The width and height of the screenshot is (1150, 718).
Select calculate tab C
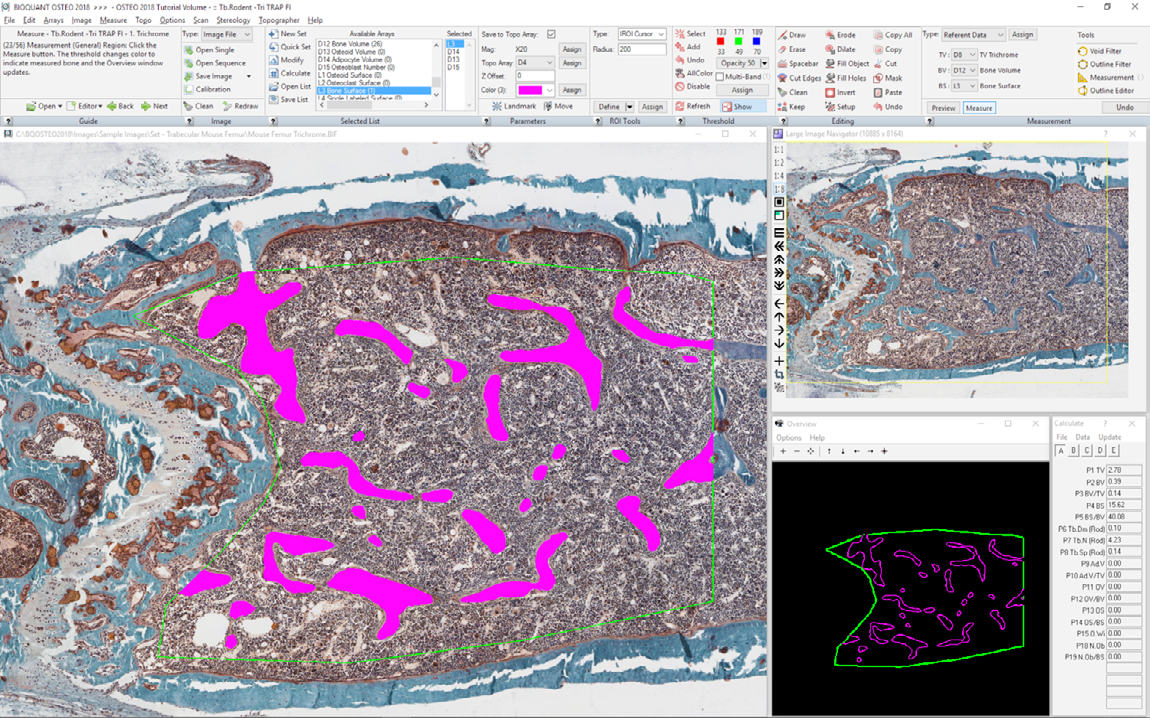[x=1087, y=451]
